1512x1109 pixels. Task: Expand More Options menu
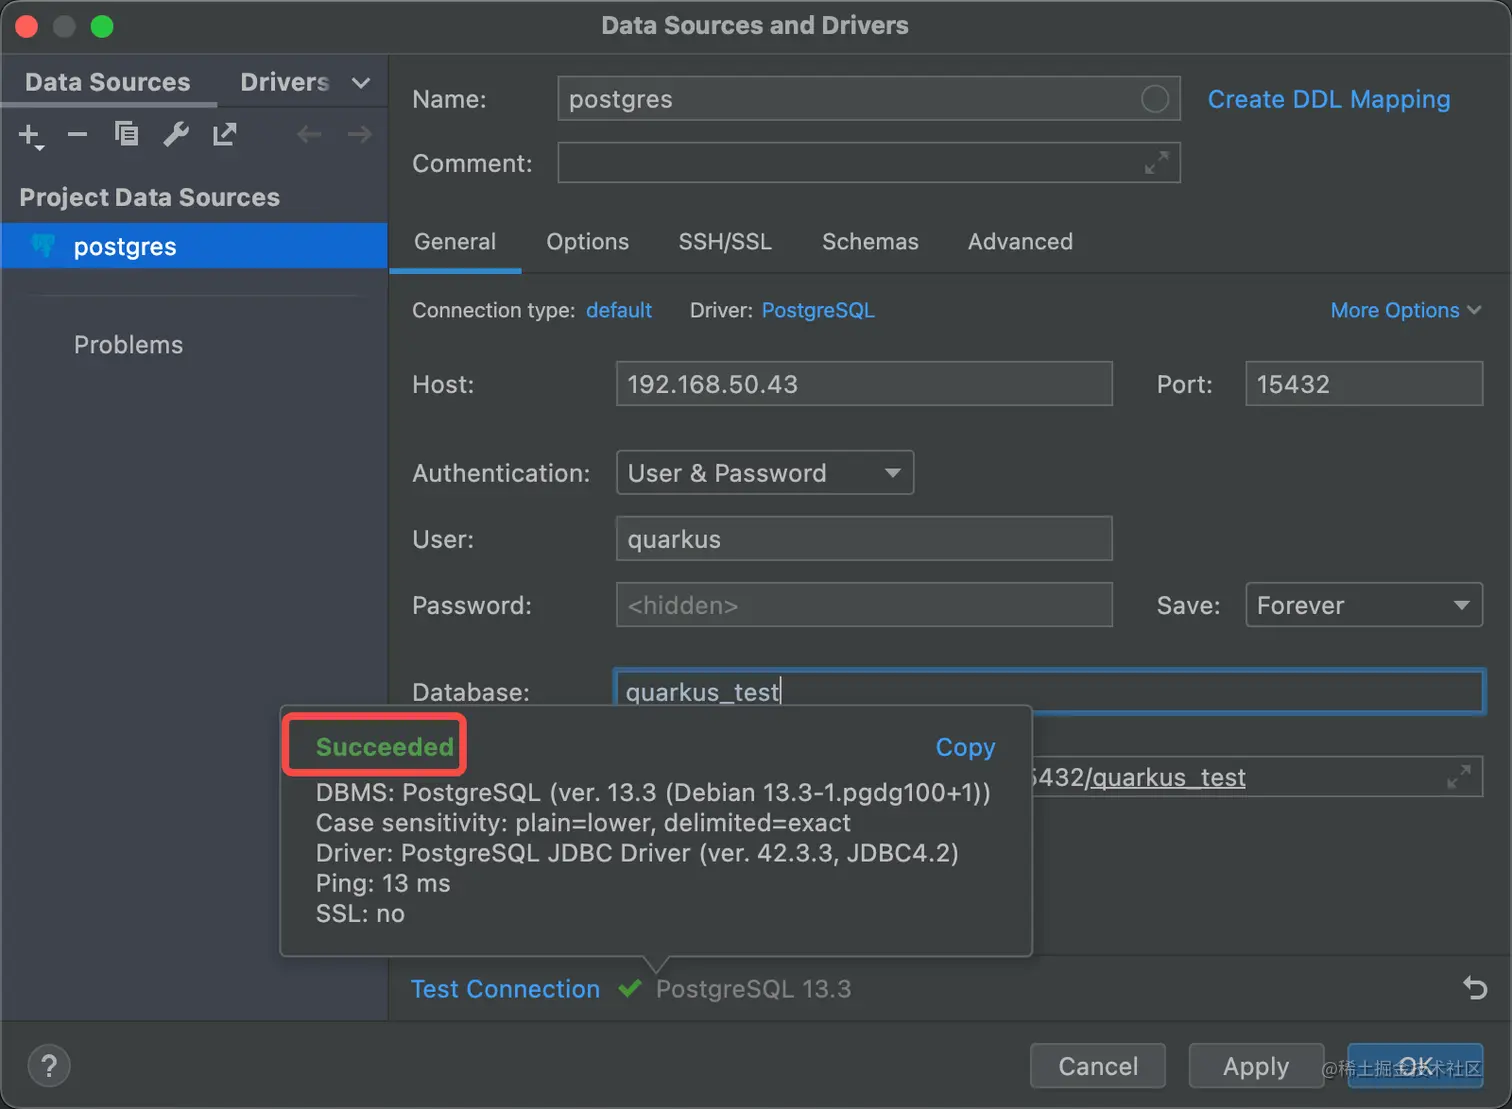pyautogui.click(x=1406, y=310)
